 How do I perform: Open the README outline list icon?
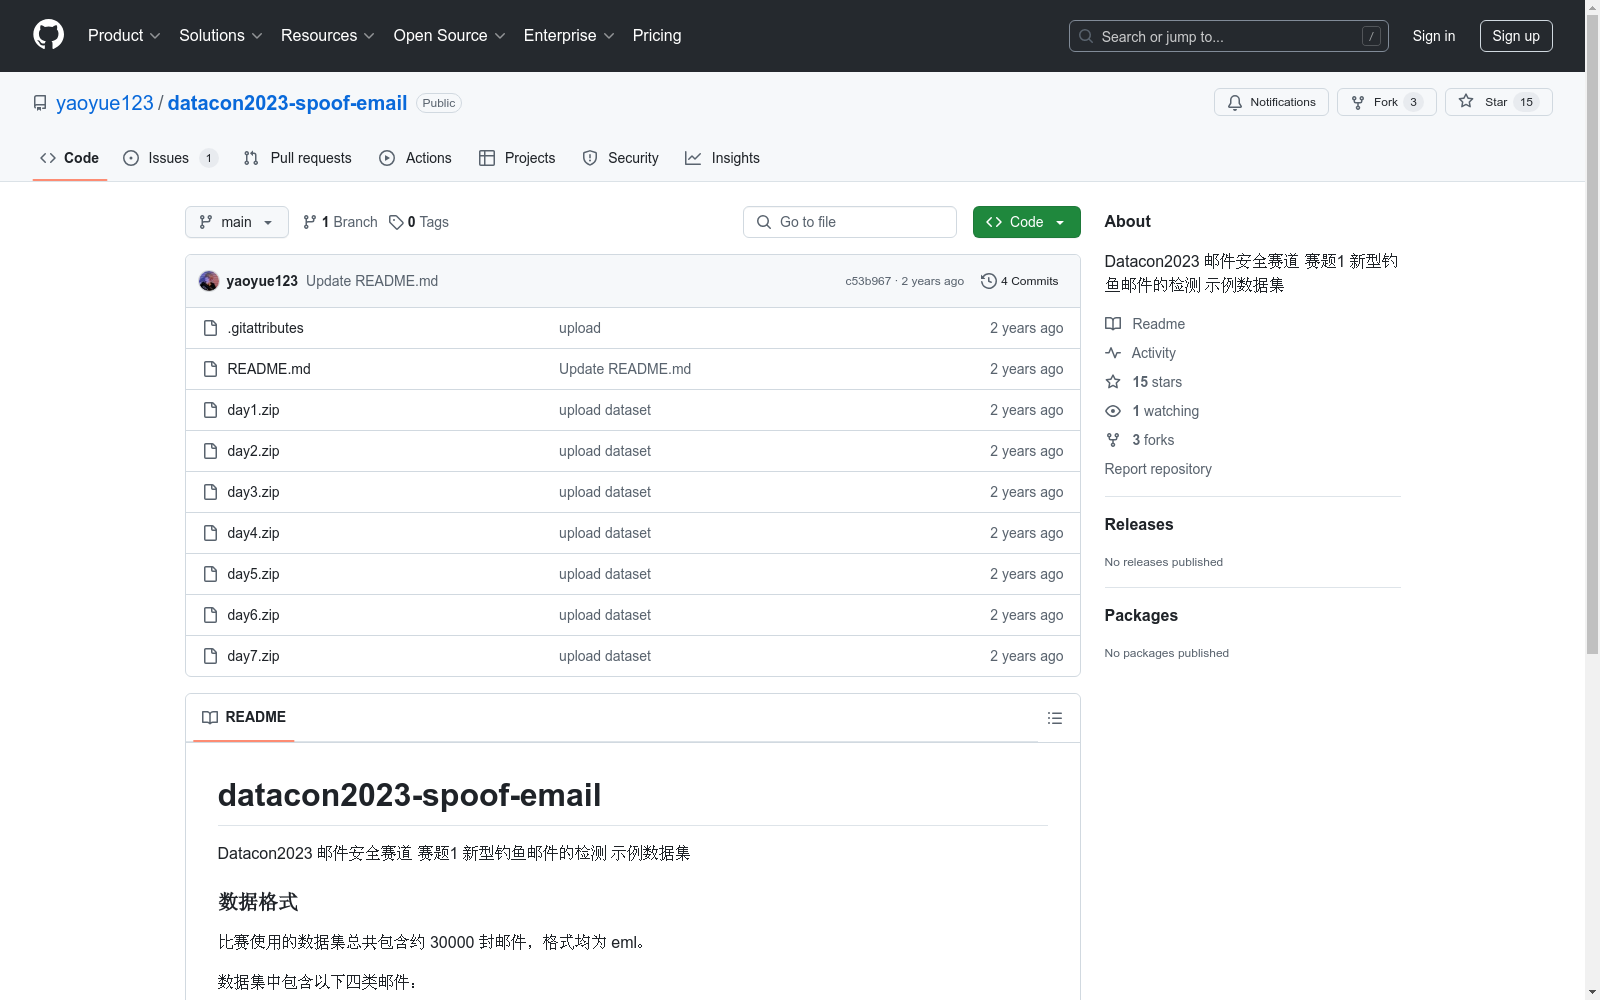pyautogui.click(x=1055, y=718)
